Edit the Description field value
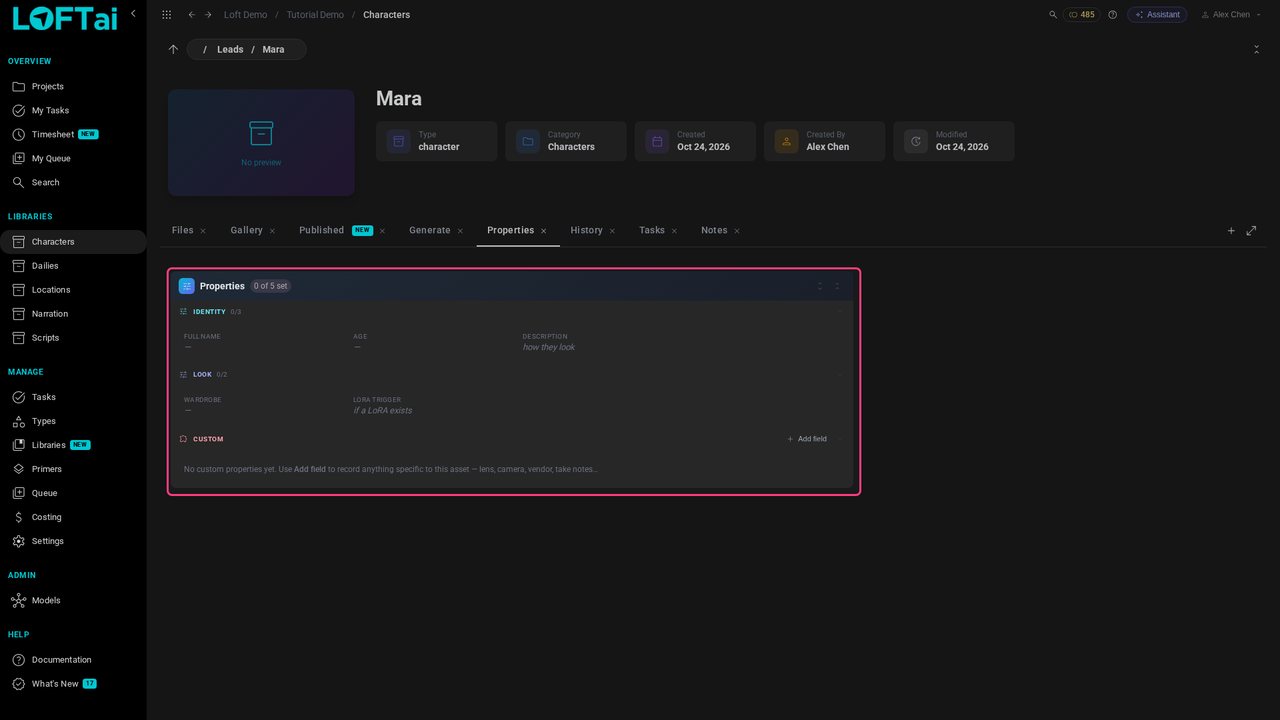 pyautogui.click(x=549, y=347)
